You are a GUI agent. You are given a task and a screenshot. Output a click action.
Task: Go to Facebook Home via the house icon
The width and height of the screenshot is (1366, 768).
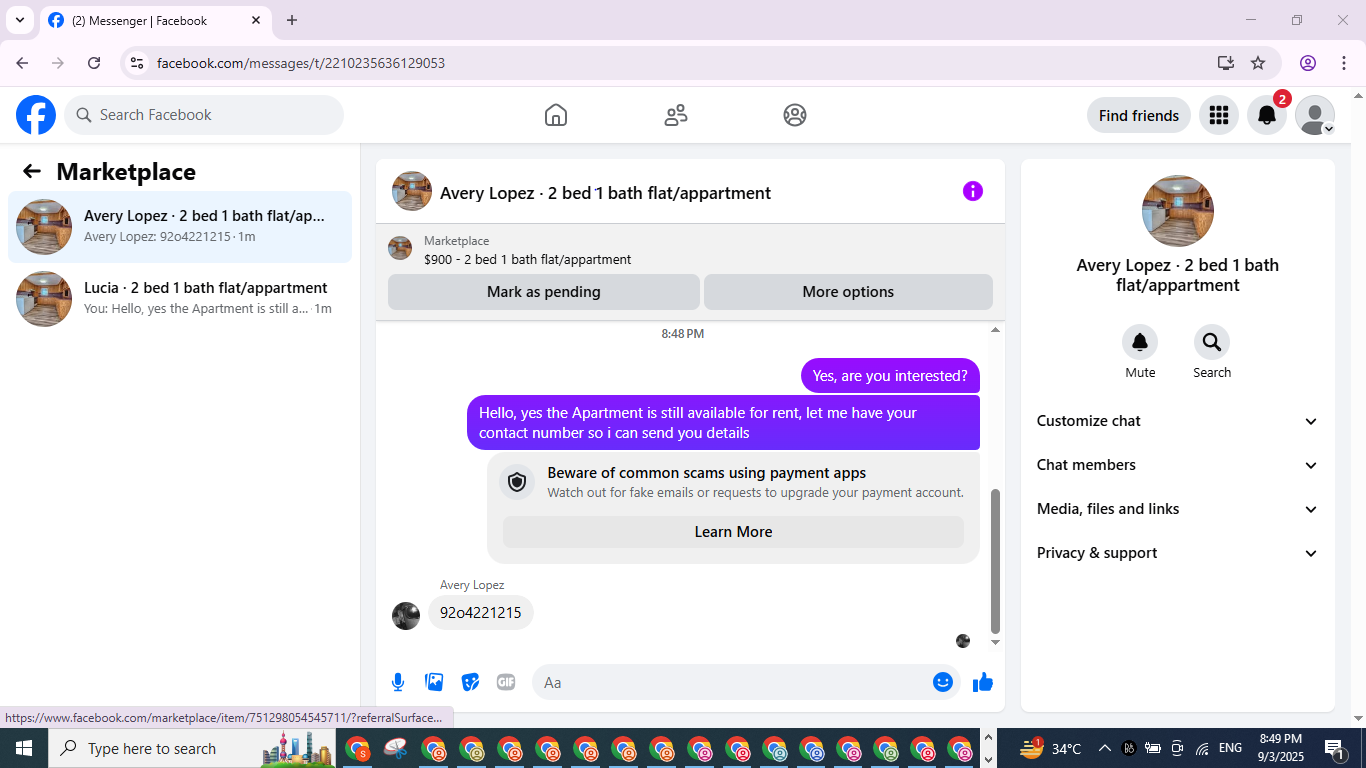tap(556, 115)
